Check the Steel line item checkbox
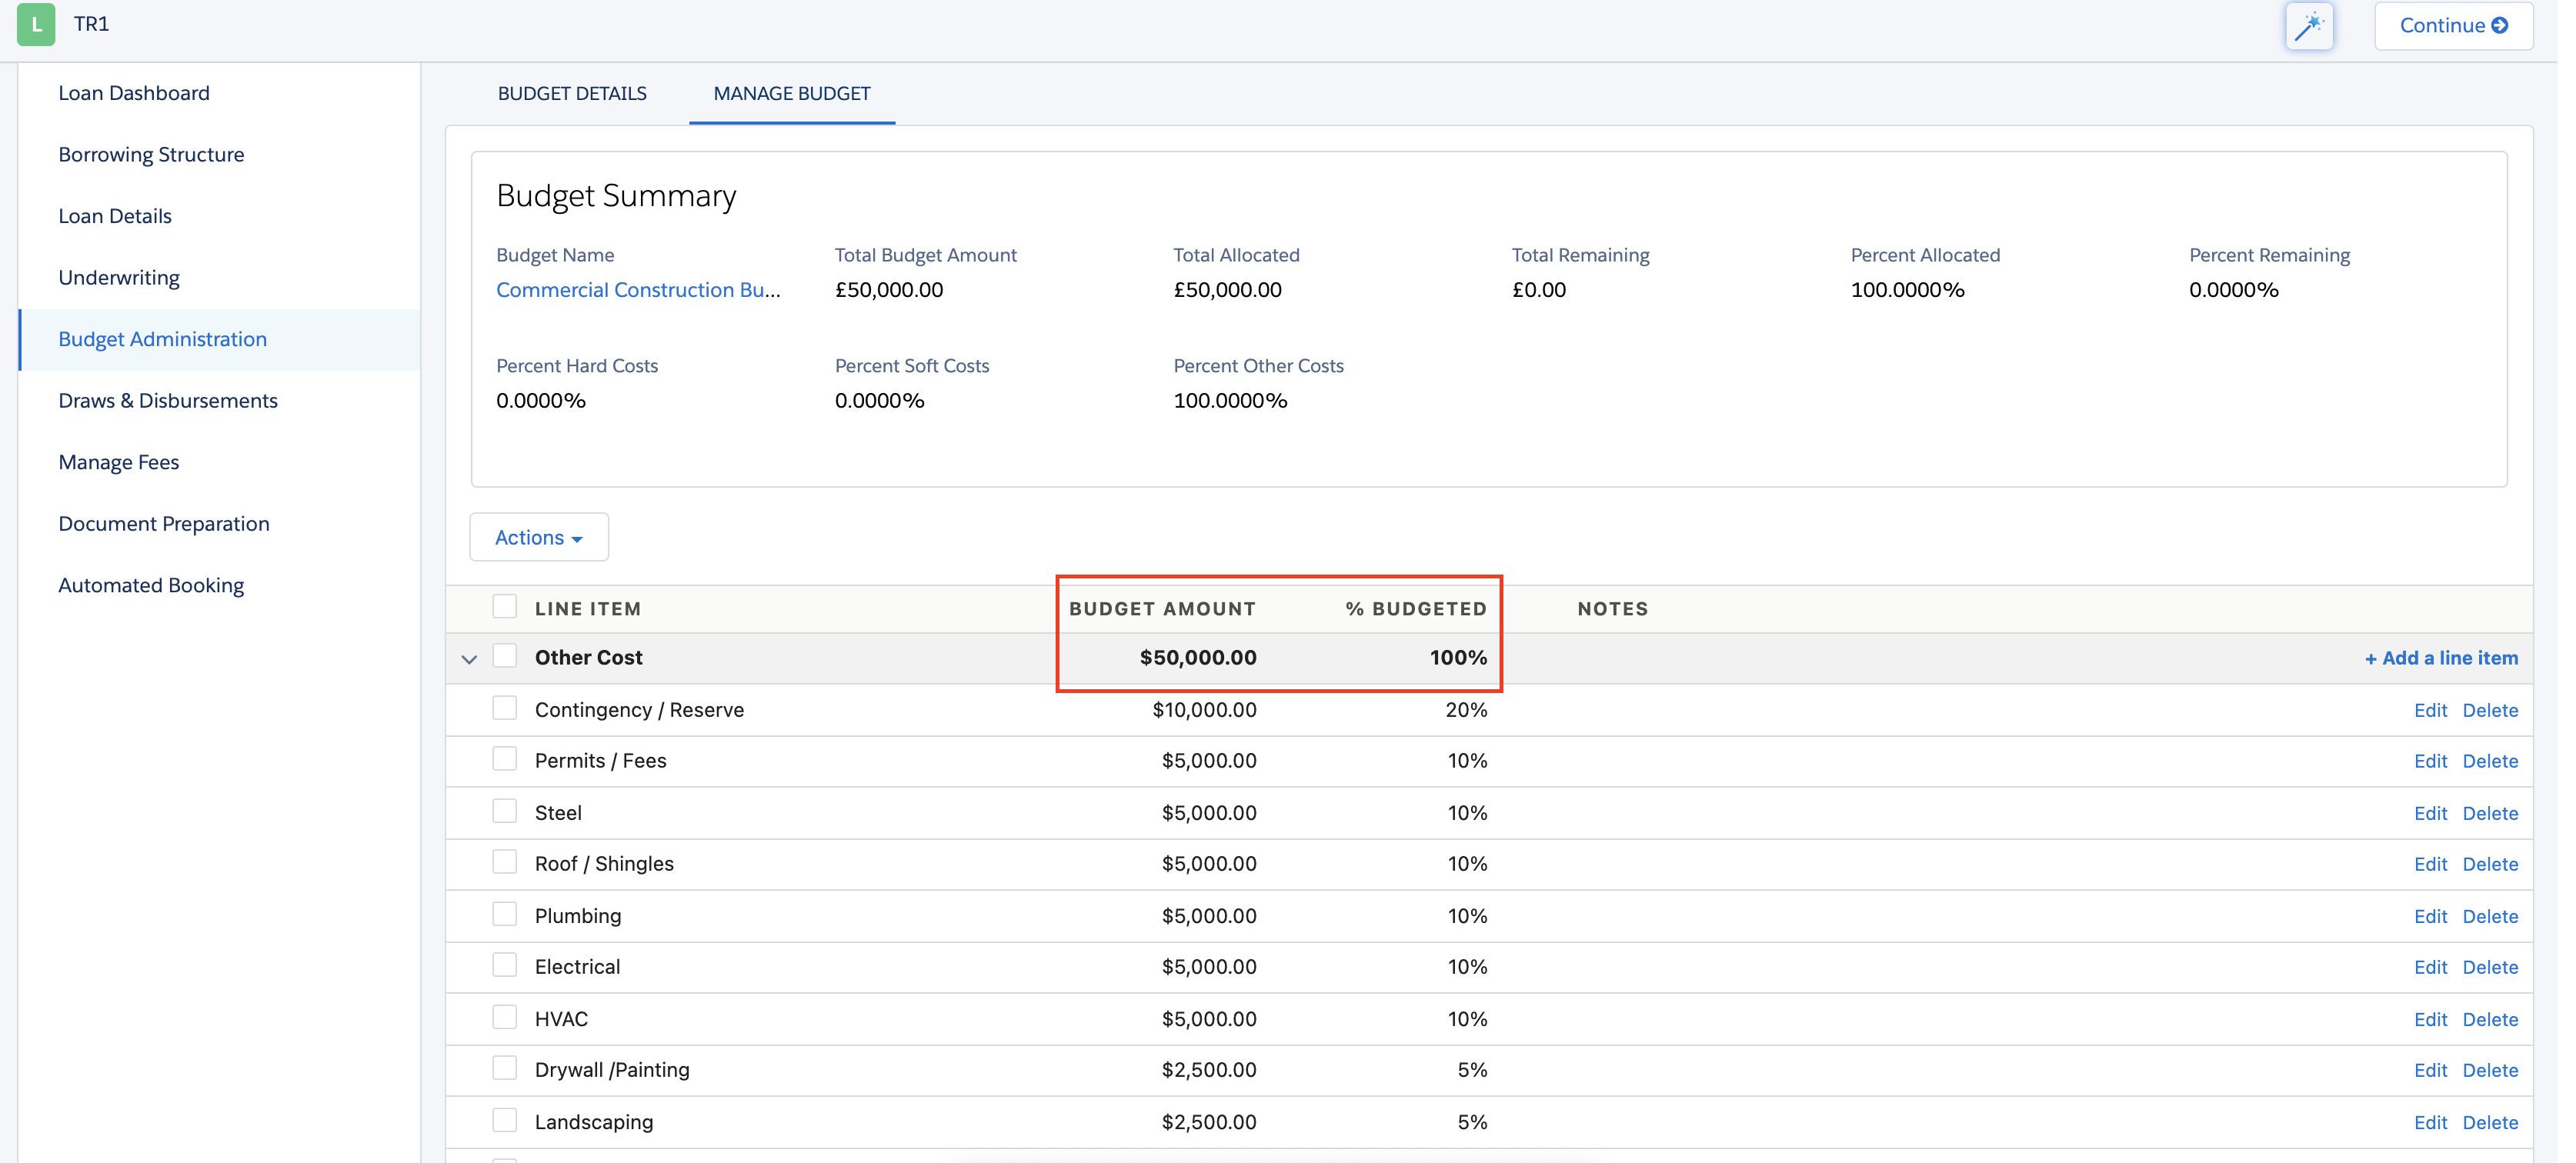Image resolution: width=2576 pixels, height=1163 pixels. [505, 811]
